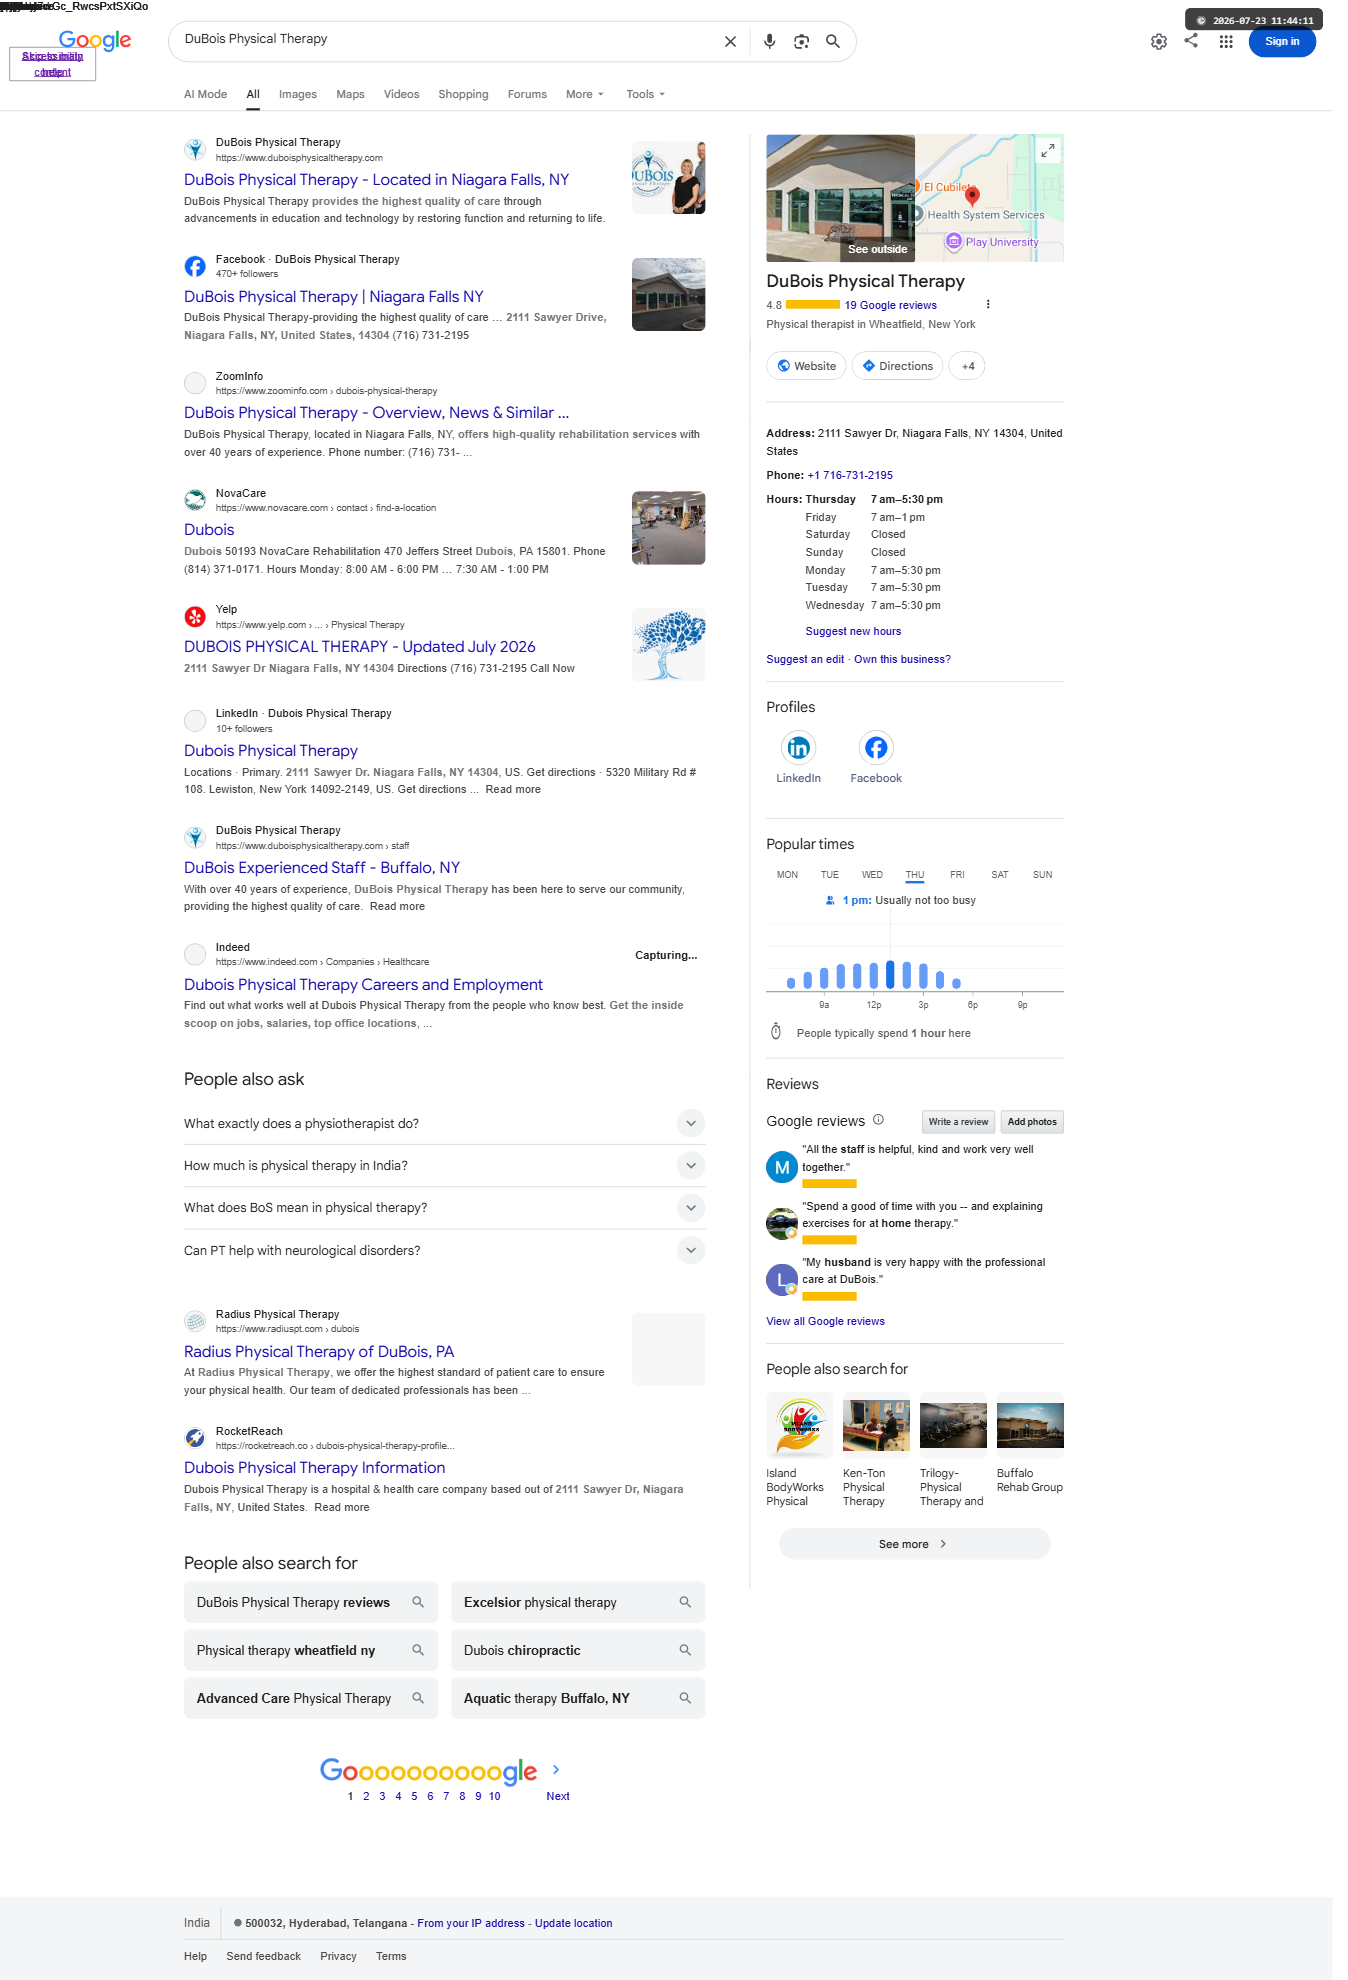This screenshot has width=1348, height=1980.
Task: Expand 'Can PT help with neurological disorders?'
Action: pyautogui.click(x=444, y=1250)
